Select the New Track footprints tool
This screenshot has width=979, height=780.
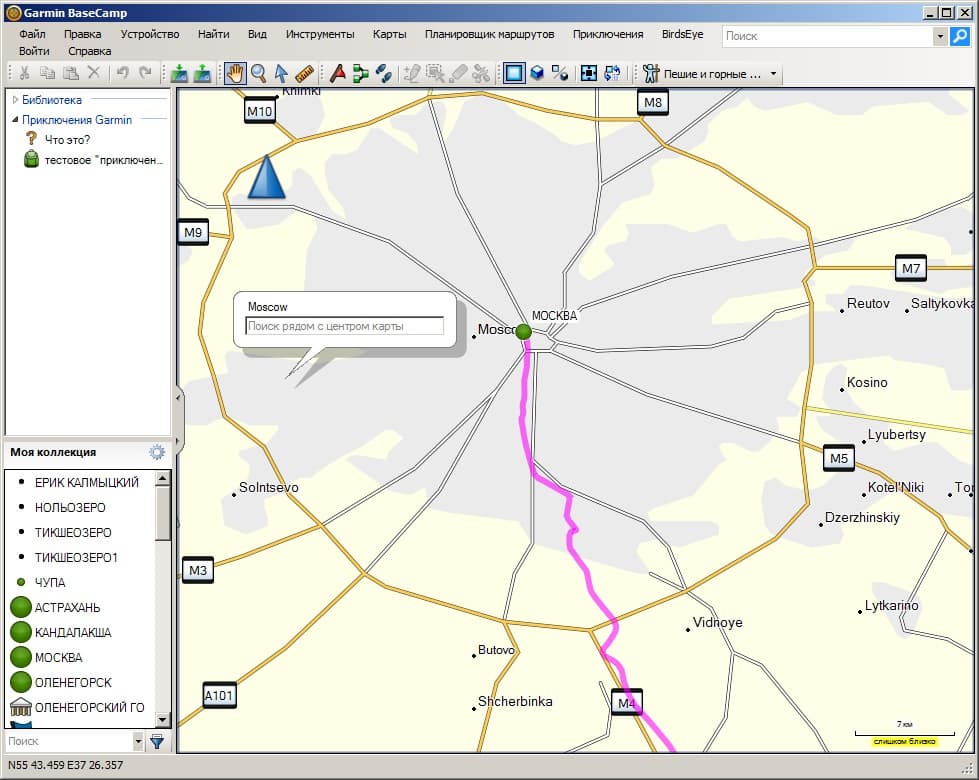(x=383, y=73)
